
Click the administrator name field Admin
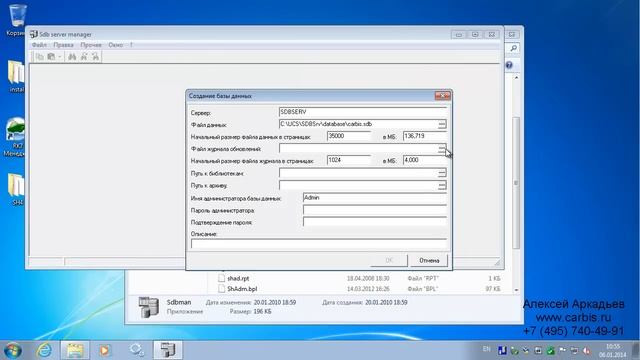click(374, 198)
